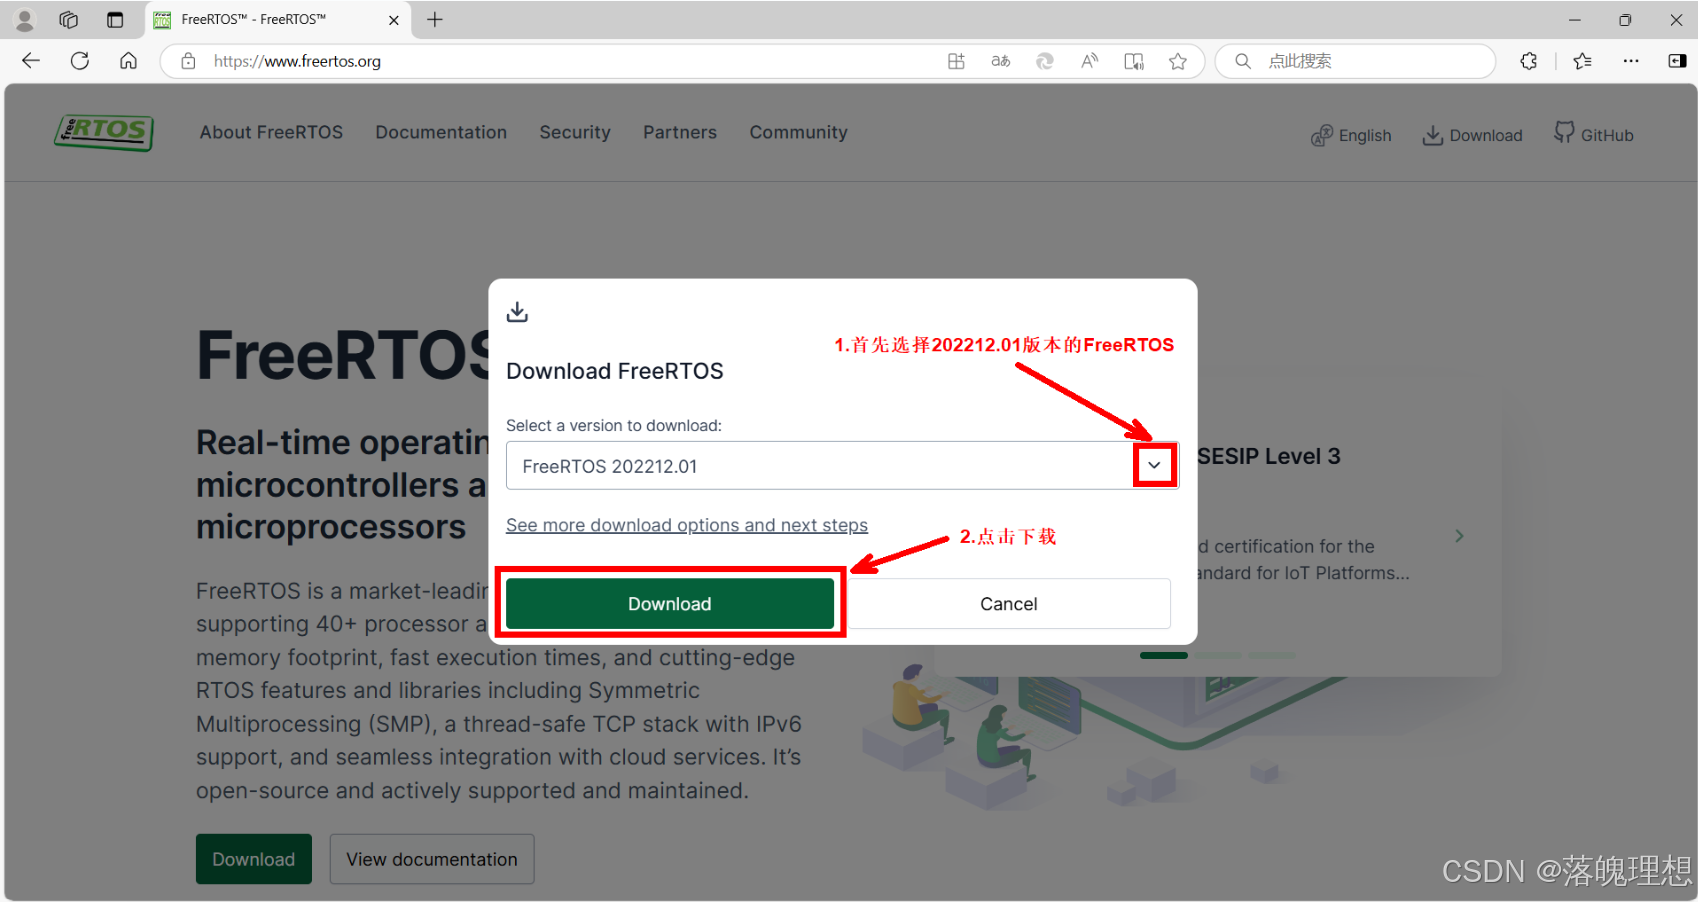Expand the FreeRTOS version dropdown
The image size is (1698, 902).
click(1154, 465)
